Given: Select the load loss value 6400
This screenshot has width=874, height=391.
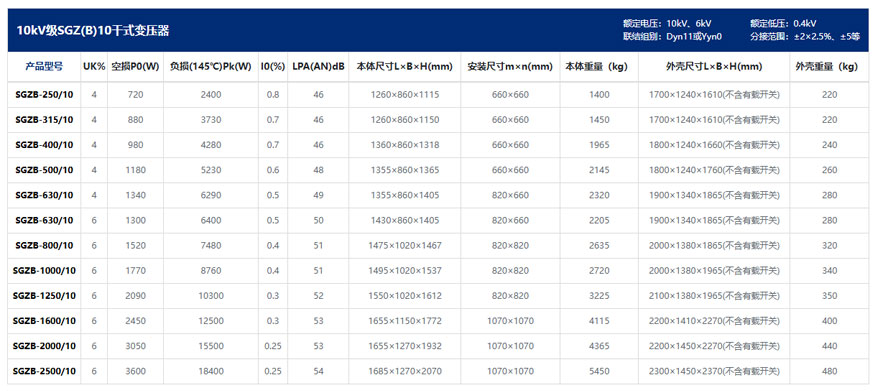Looking at the screenshot, I should (211, 220).
